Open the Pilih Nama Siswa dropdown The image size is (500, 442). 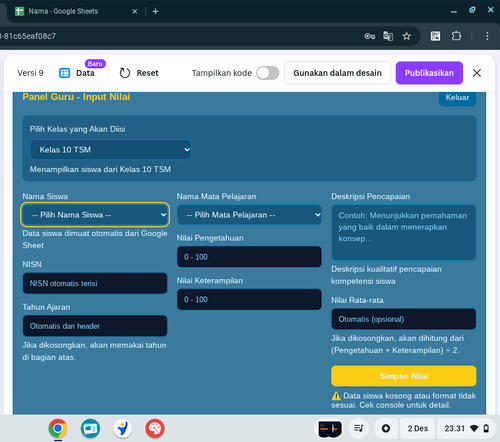tap(95, 215)
